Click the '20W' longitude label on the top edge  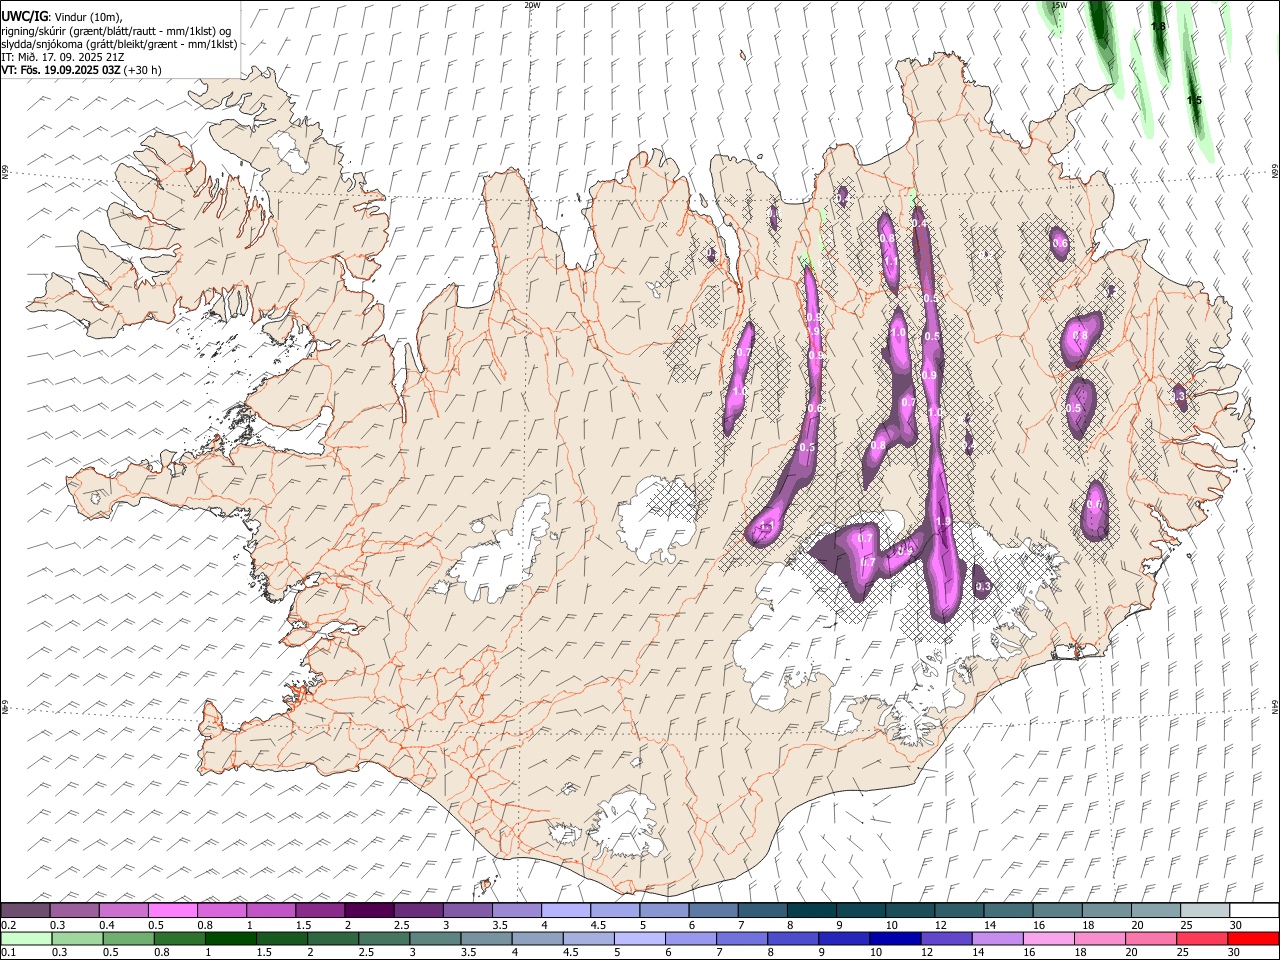click(532, 5)
